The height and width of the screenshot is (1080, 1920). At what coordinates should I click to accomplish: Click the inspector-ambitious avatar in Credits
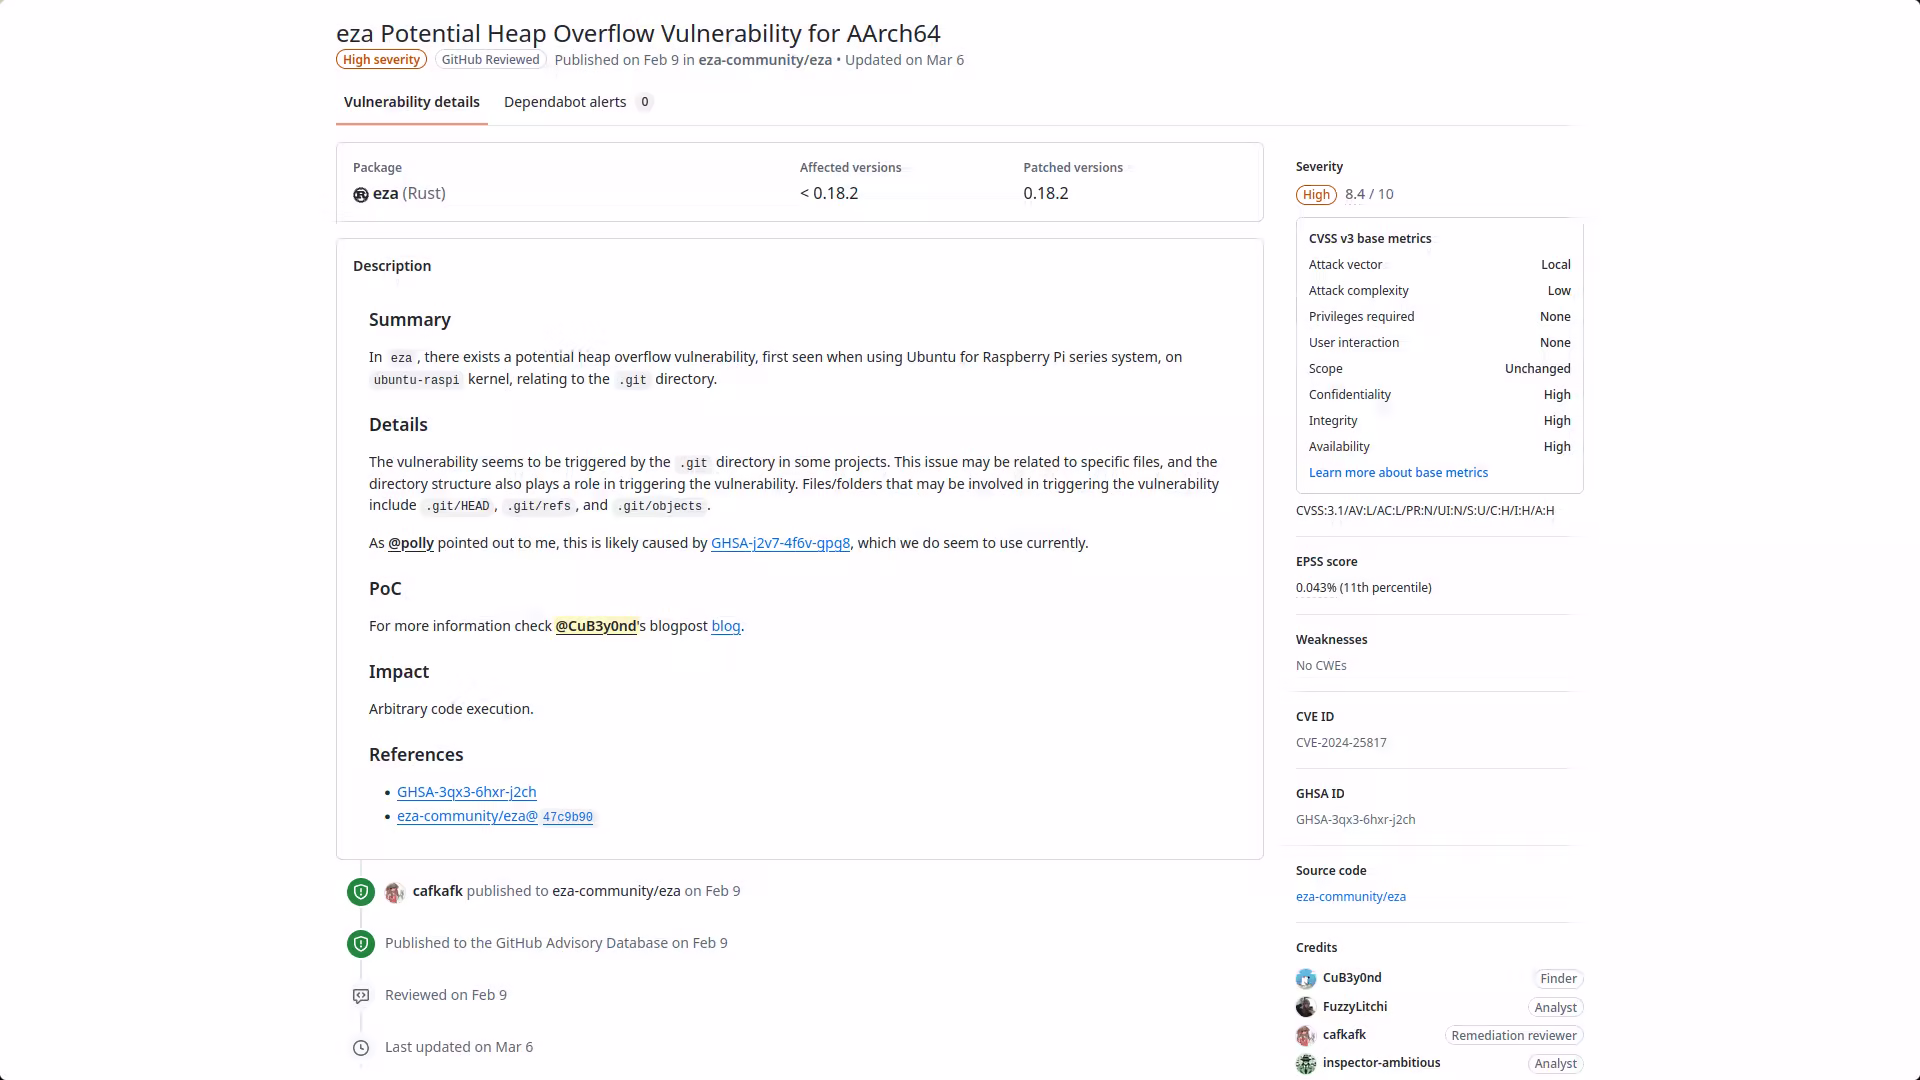tap(1306, 1064)
